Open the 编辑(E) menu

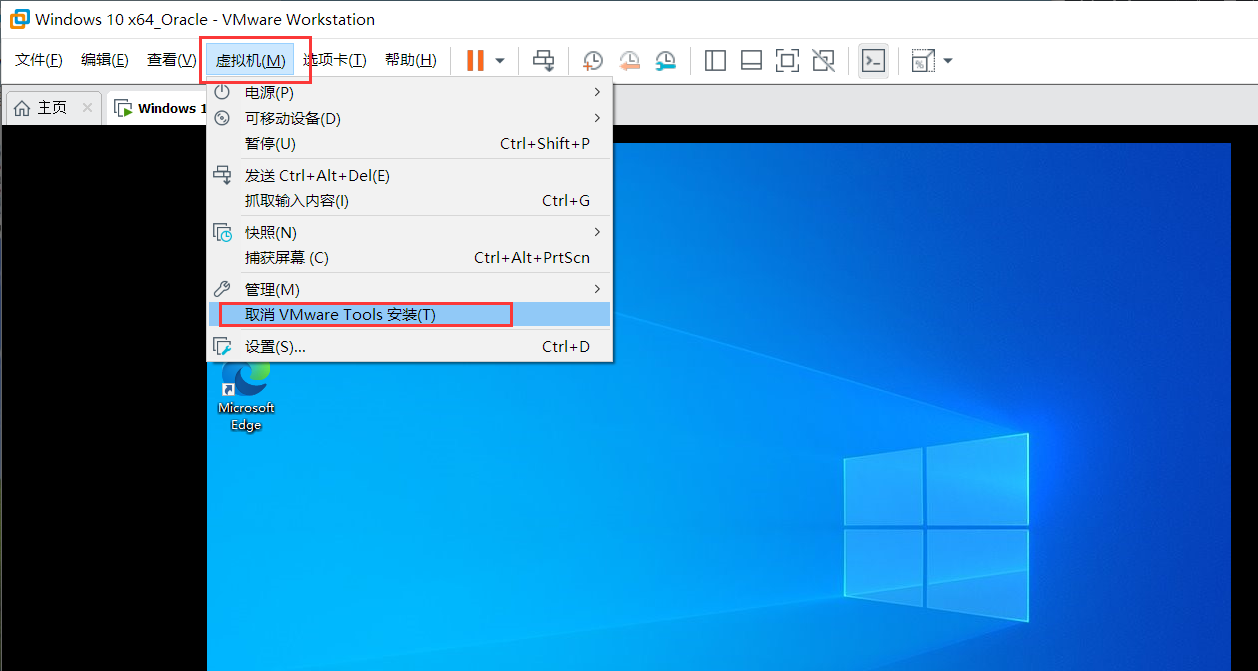(x=105, y=60)
